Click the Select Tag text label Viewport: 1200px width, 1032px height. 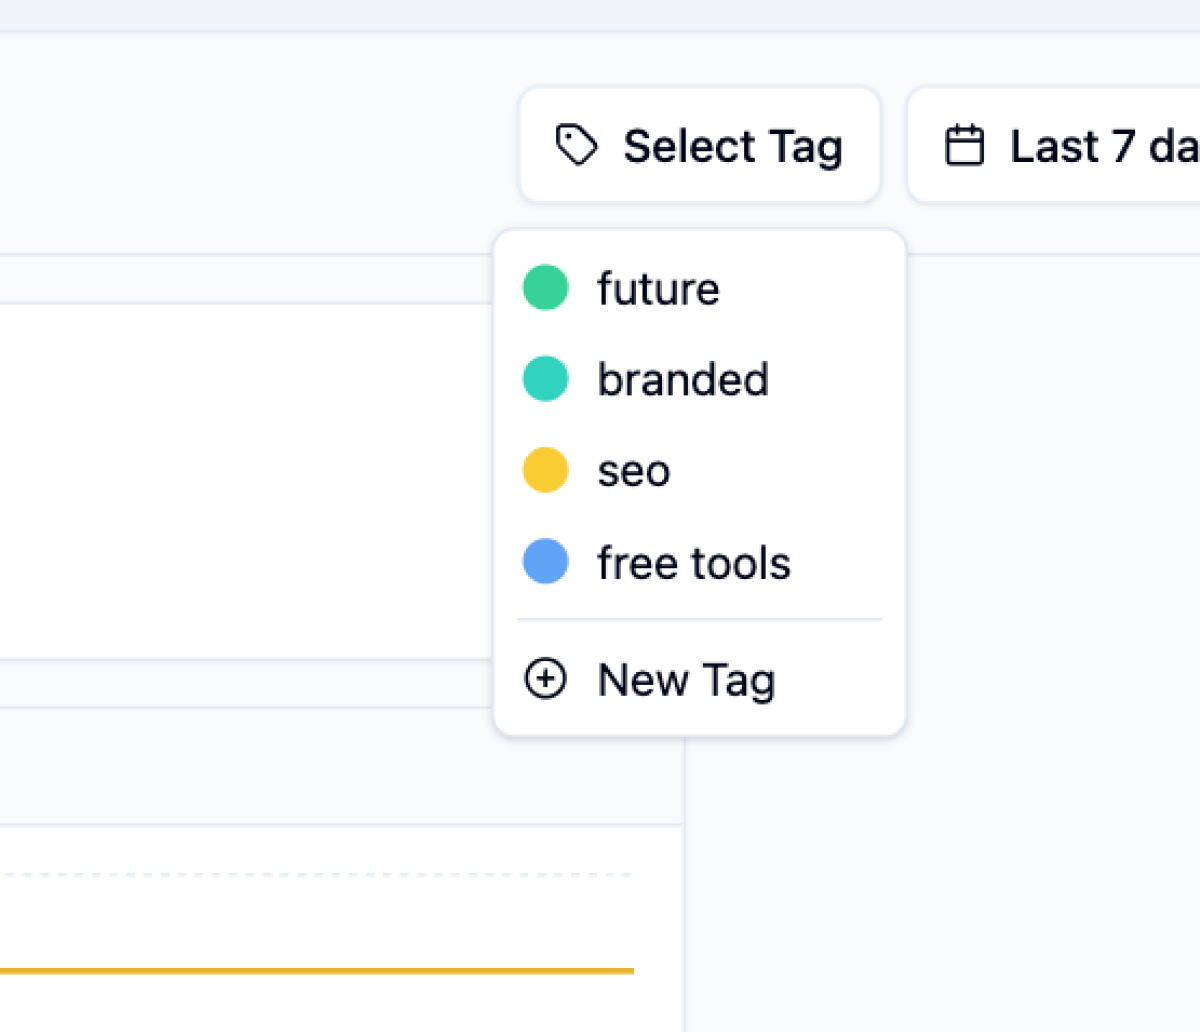(733, 146)
